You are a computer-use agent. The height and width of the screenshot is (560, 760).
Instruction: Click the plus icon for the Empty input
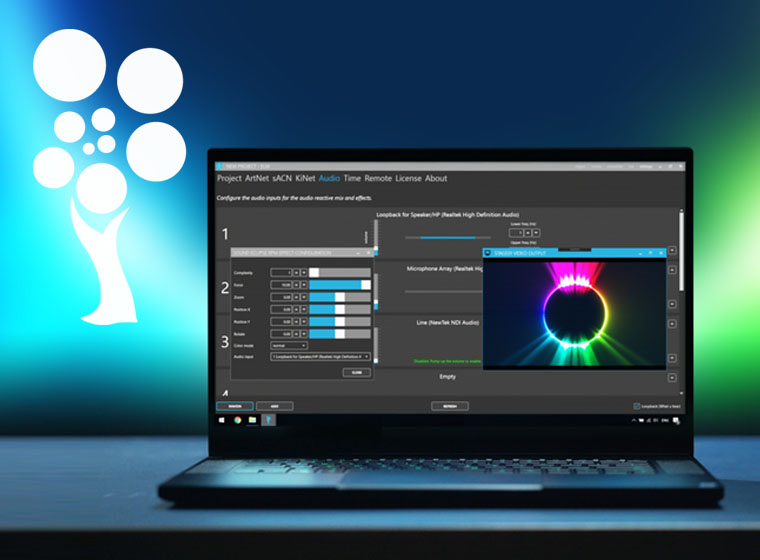coord(672,378)
